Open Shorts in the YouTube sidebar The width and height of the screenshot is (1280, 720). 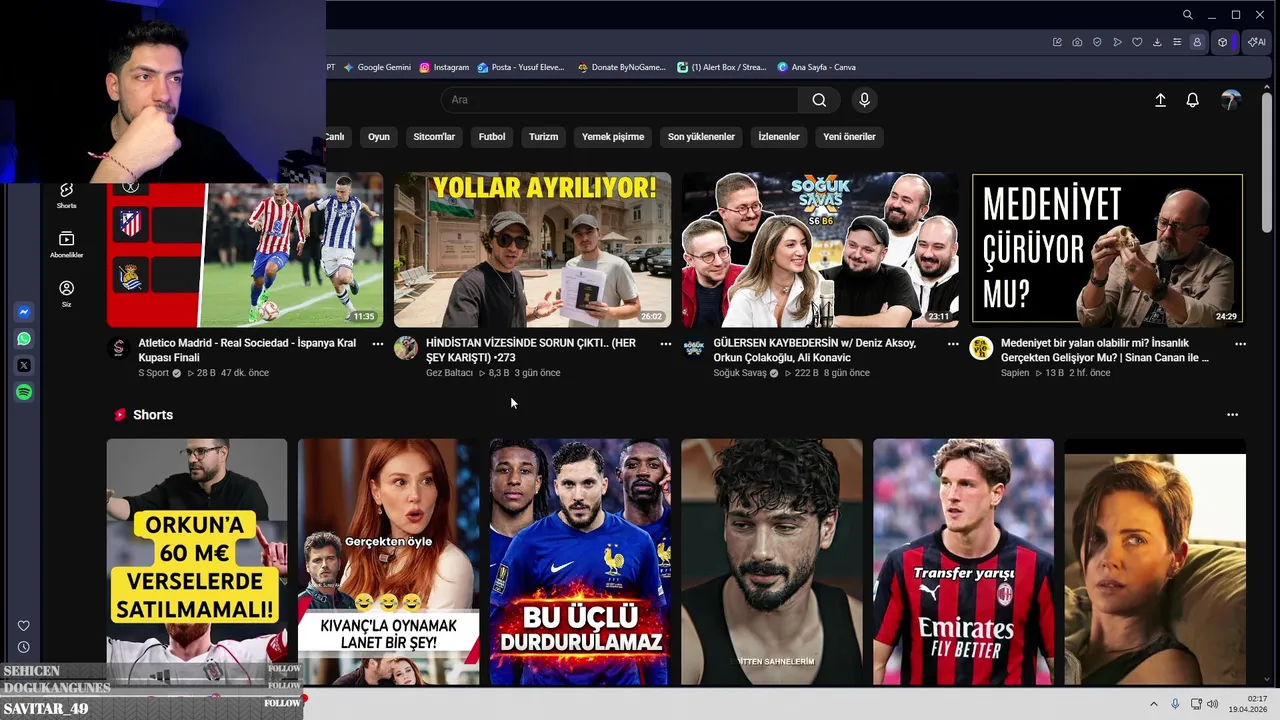[66, 194]
